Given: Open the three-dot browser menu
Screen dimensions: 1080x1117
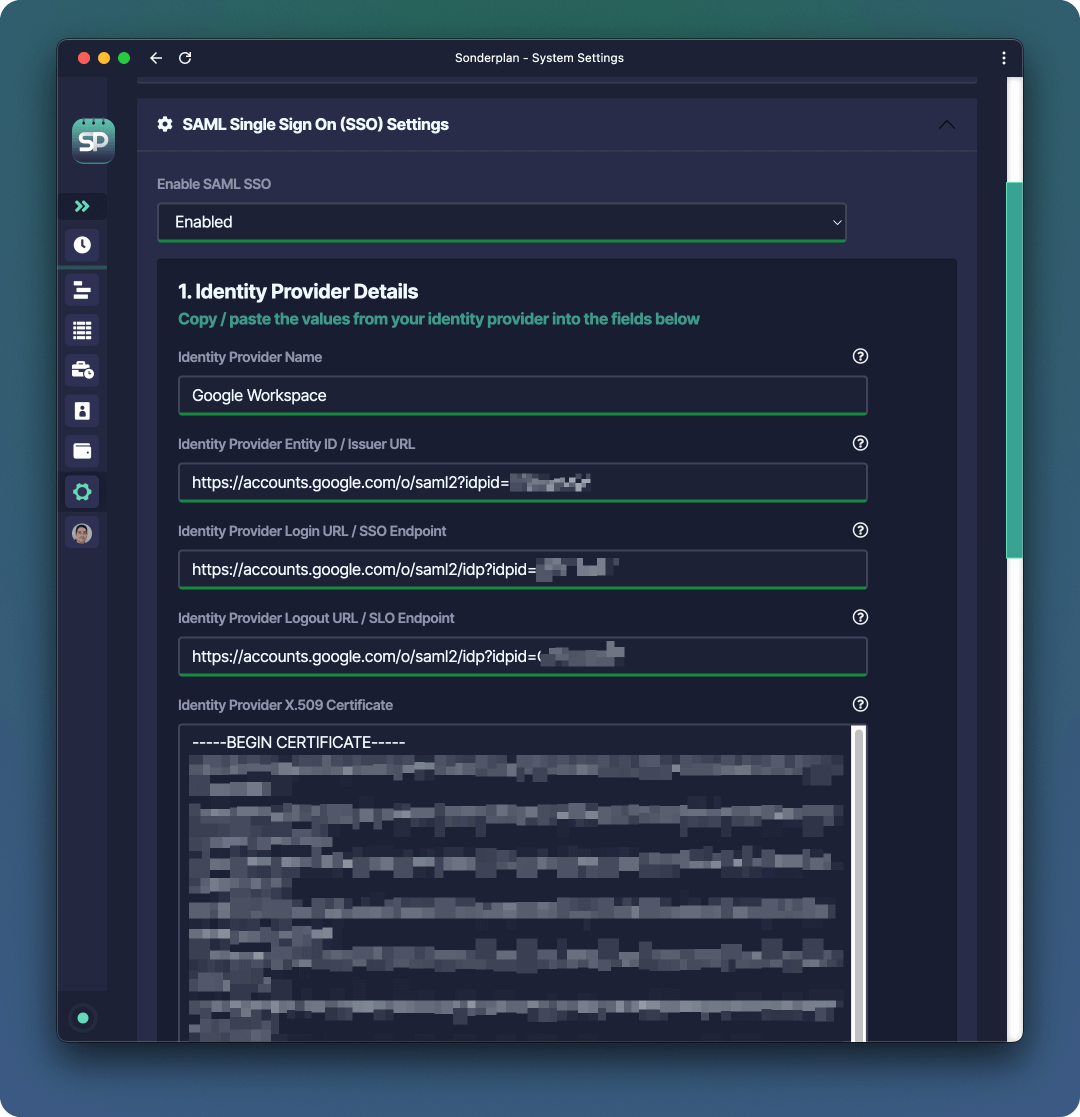Looking at the screenshot, I should click(x=1004, y=58).
